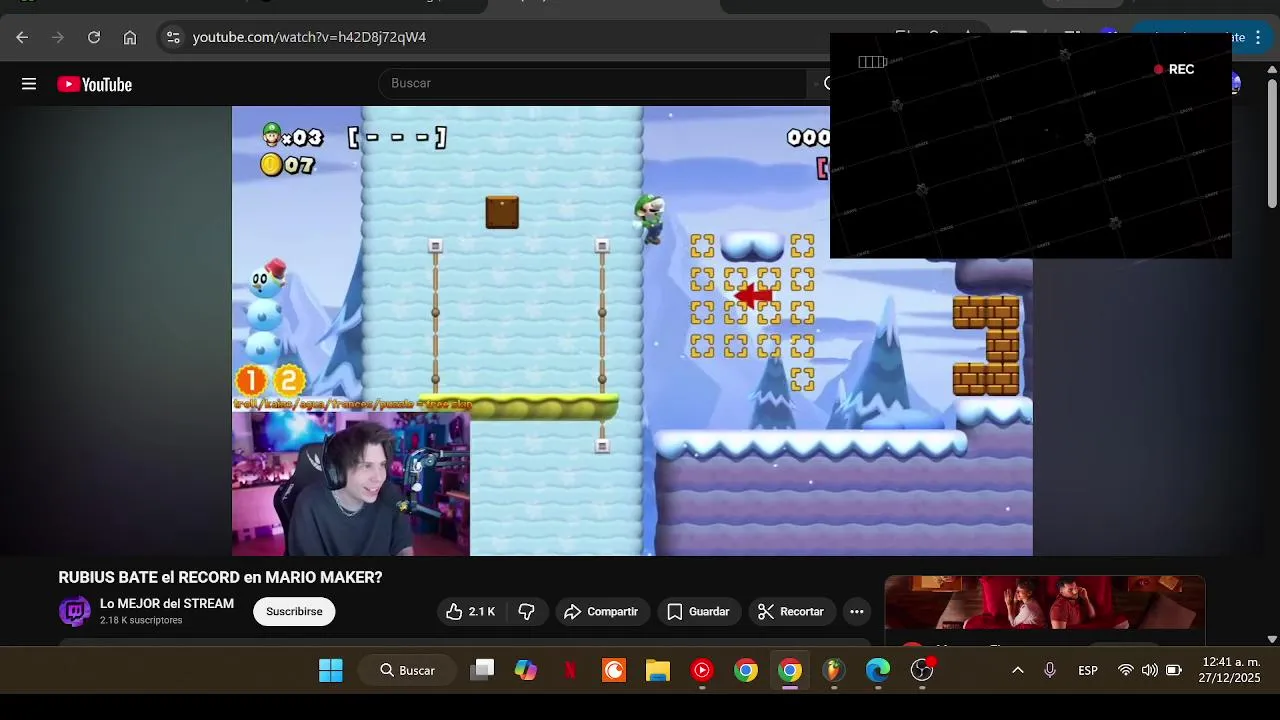
Task: Open the Lo MEJOR del STREAM channel link
Action: click(167, 604)
